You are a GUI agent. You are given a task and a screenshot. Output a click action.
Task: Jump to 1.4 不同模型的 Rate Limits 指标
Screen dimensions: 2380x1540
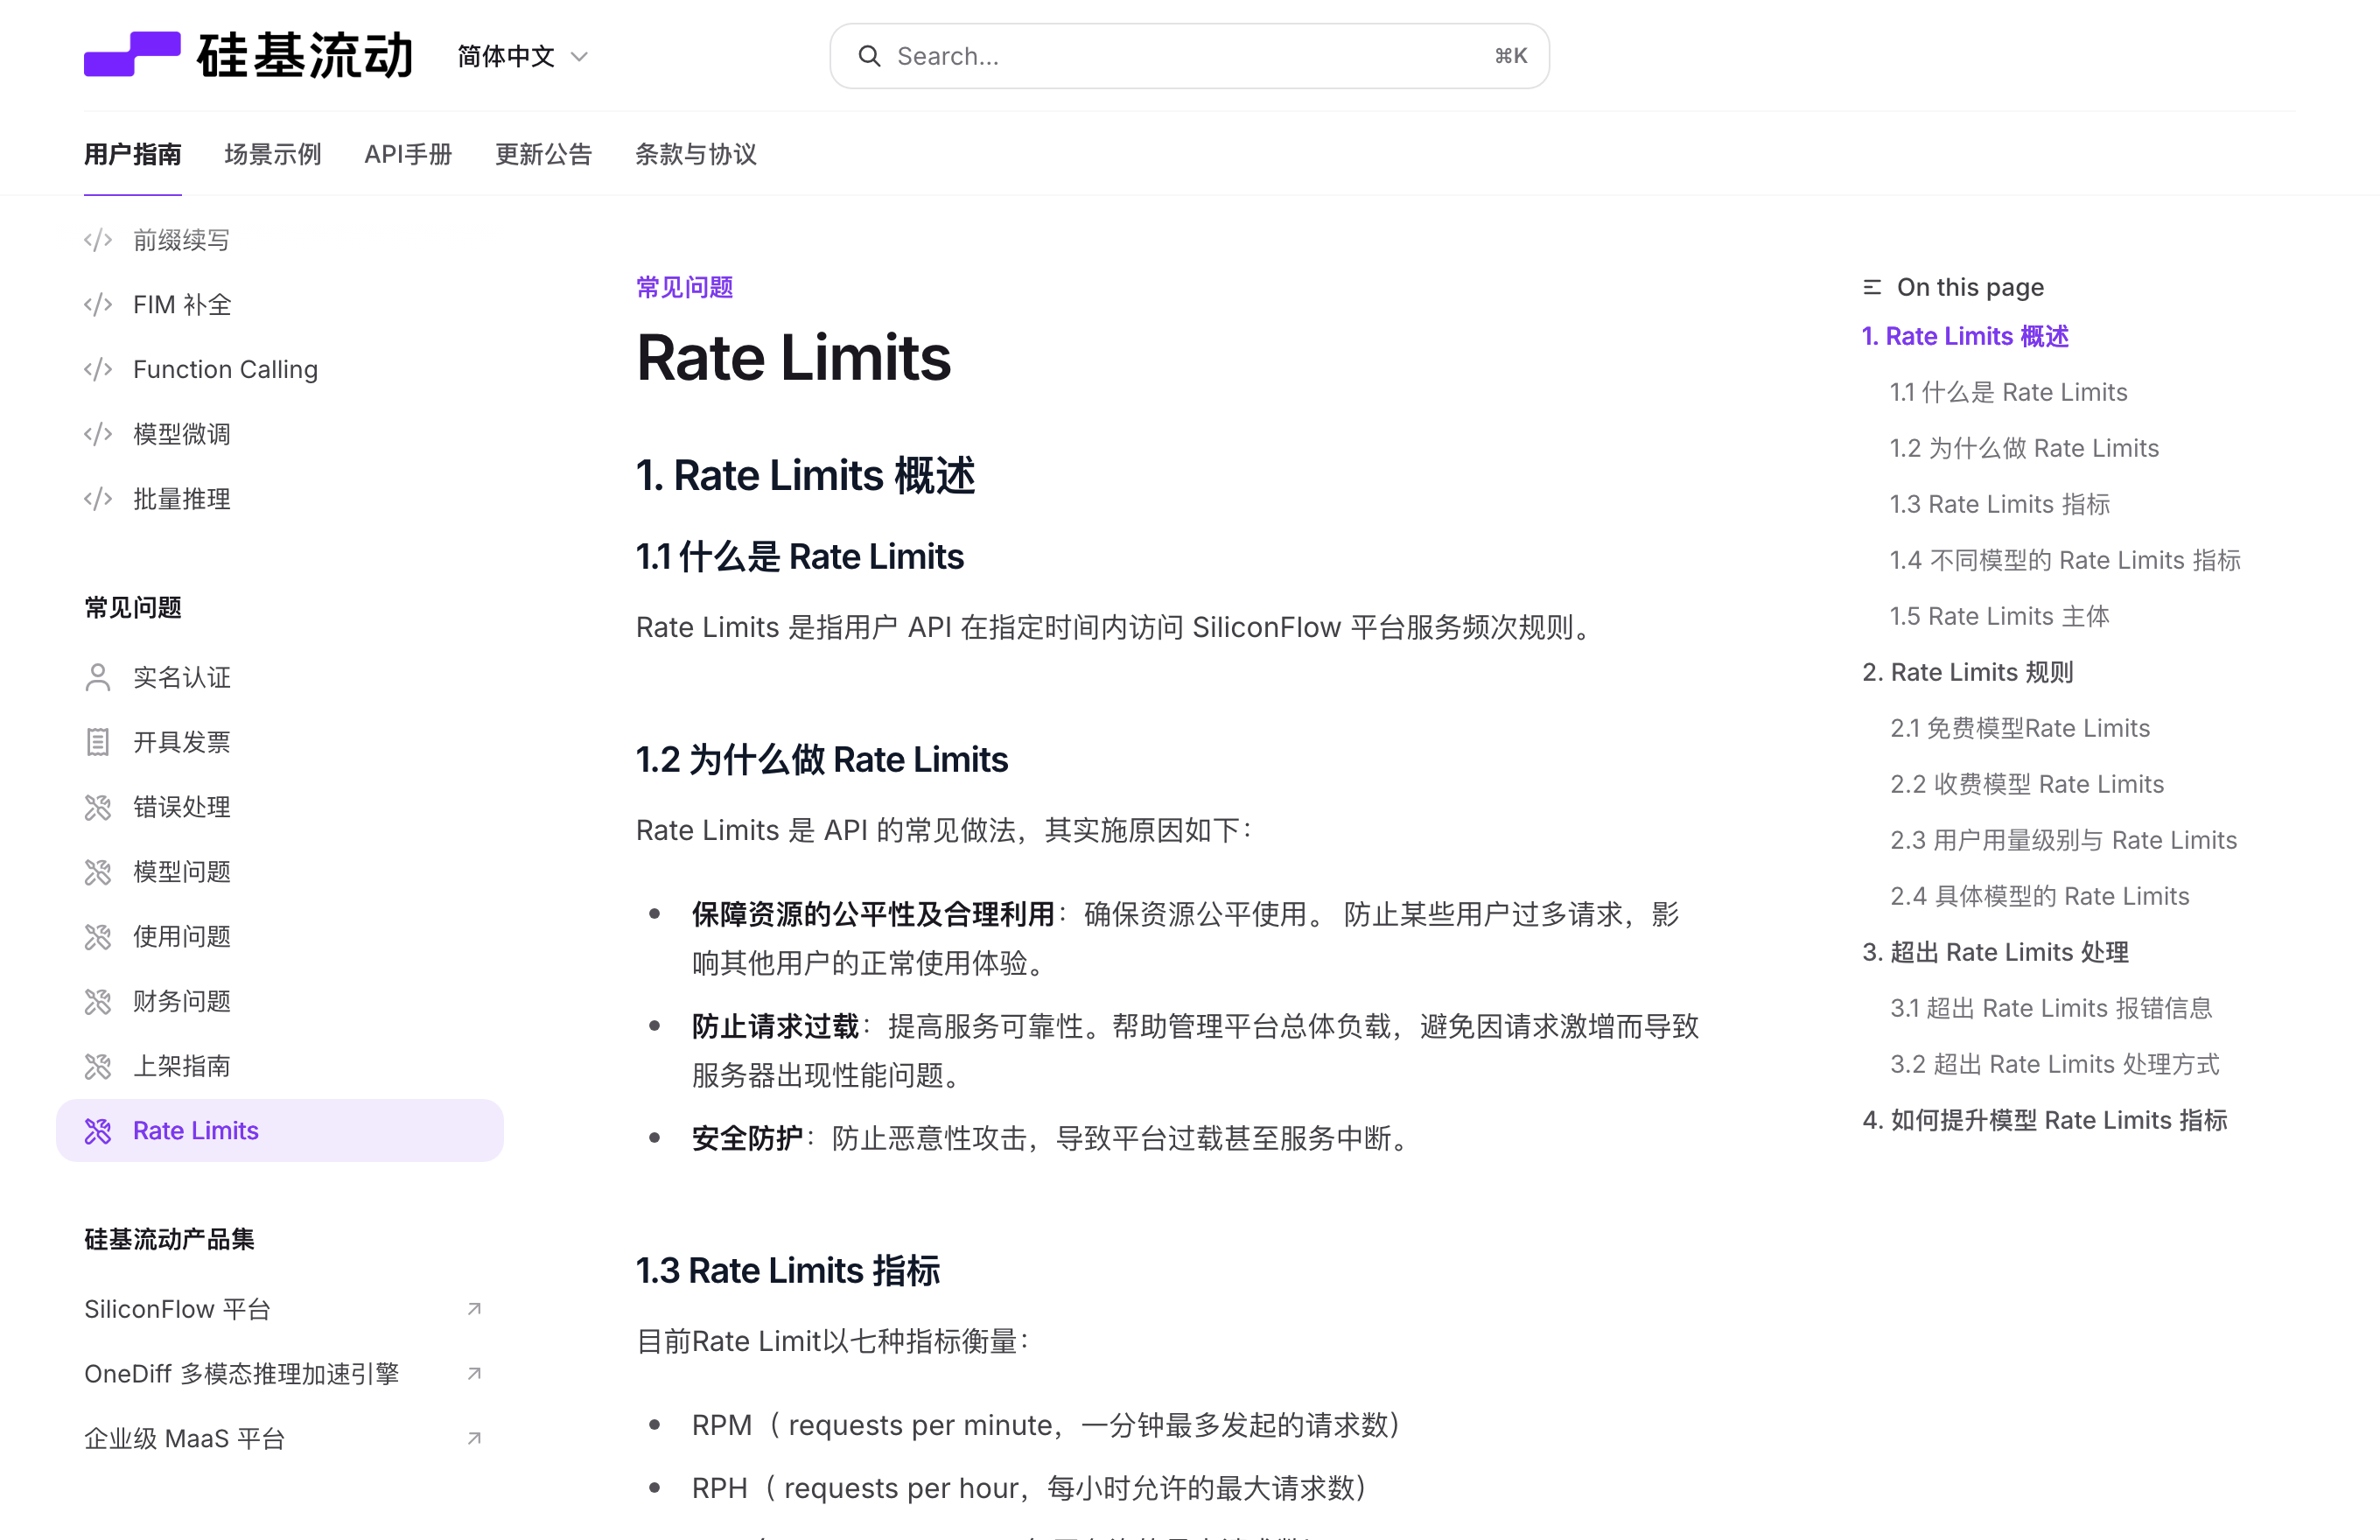[x=2065, y=560]
